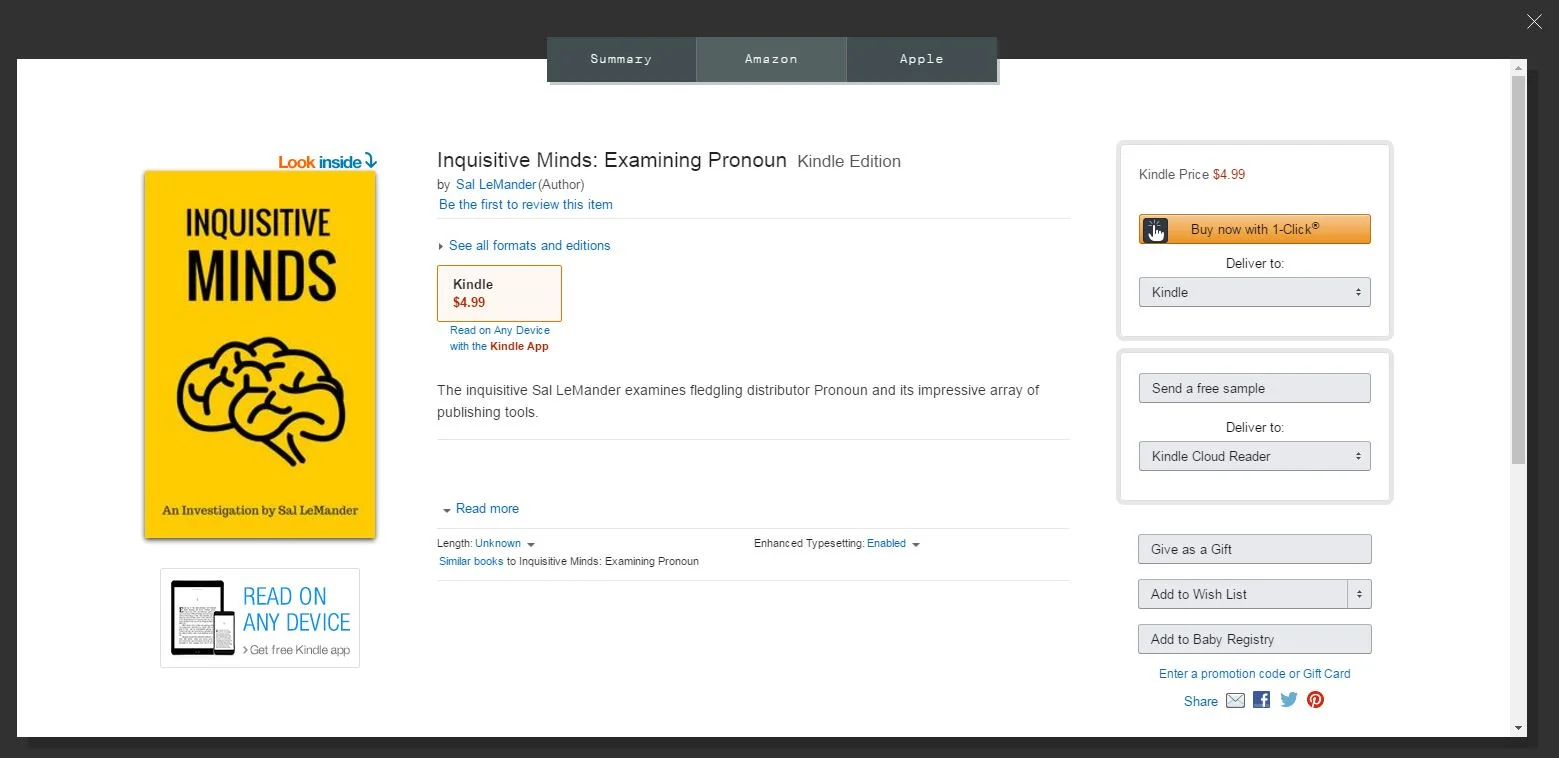Click the Read on Any Device banner
Image resolution: width=1559 pixels, height=758 pixels.
tap(260, 618)
